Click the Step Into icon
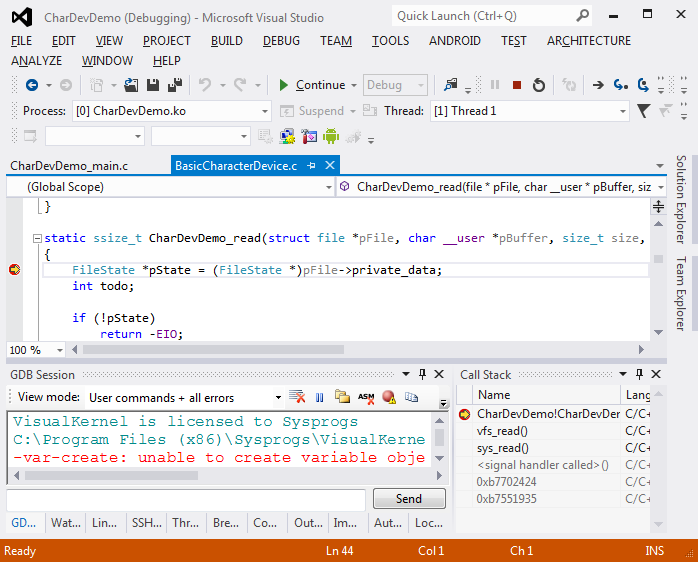The width and height of the screenshot is (698, 562). coord(621,85)
